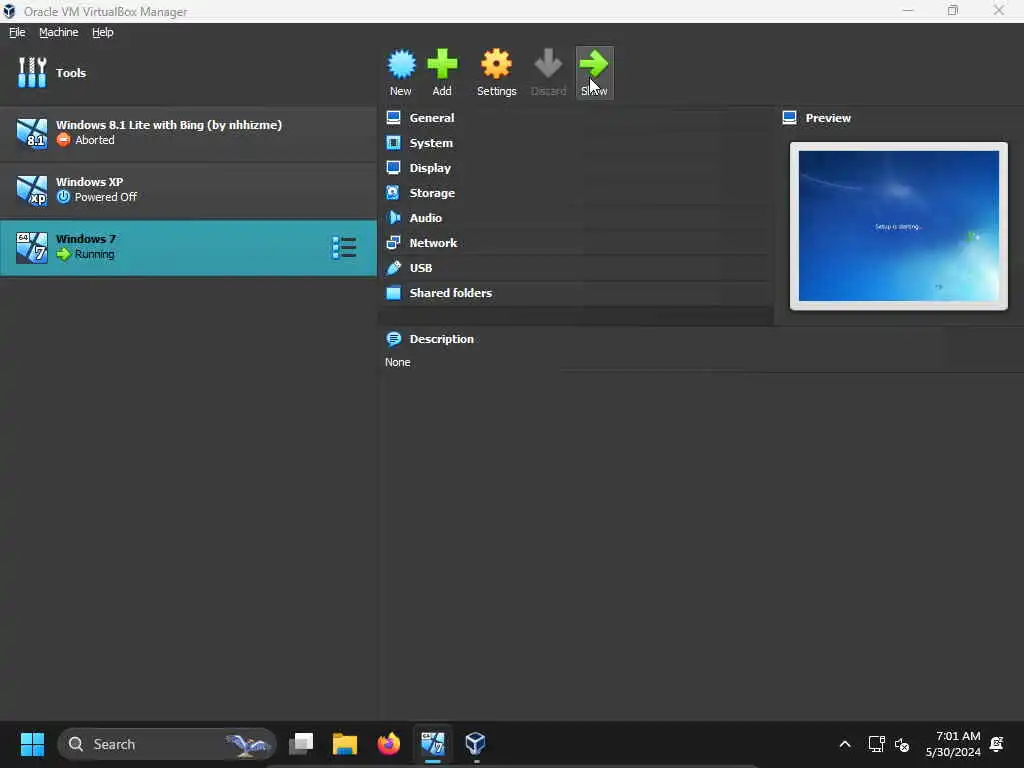This screenshot has height=768, width=1024.
Task: Click the green Add machine icon
Action: coord(442,64)
